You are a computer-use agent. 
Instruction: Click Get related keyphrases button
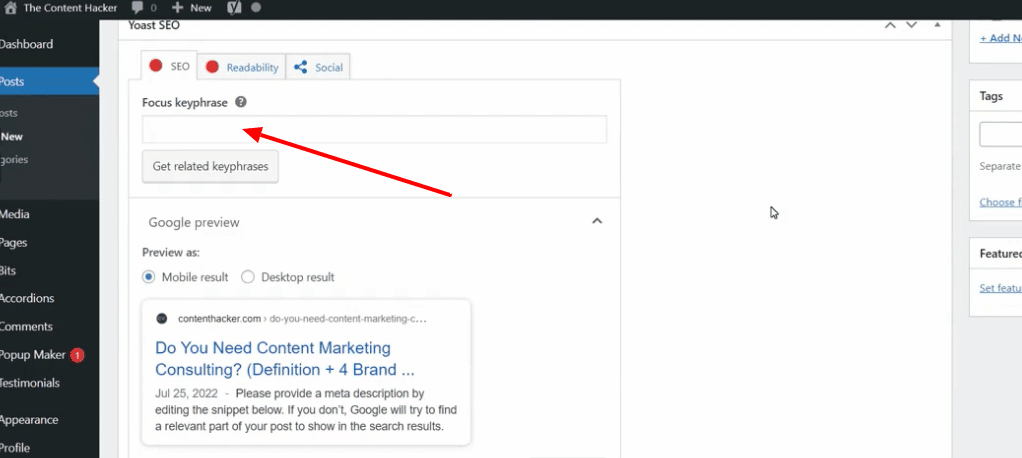(x=211, y=166)
